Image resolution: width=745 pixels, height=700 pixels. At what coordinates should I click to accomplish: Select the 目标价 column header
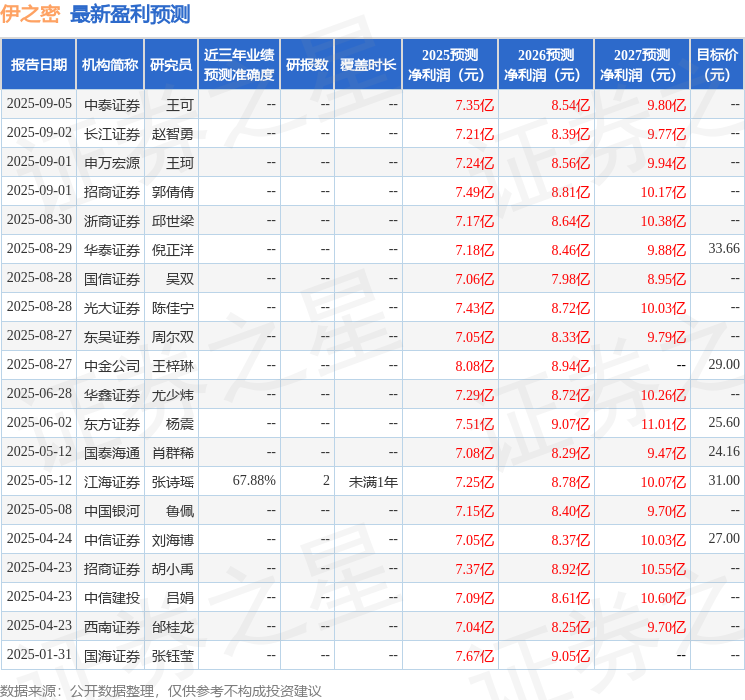coord(717,65)
